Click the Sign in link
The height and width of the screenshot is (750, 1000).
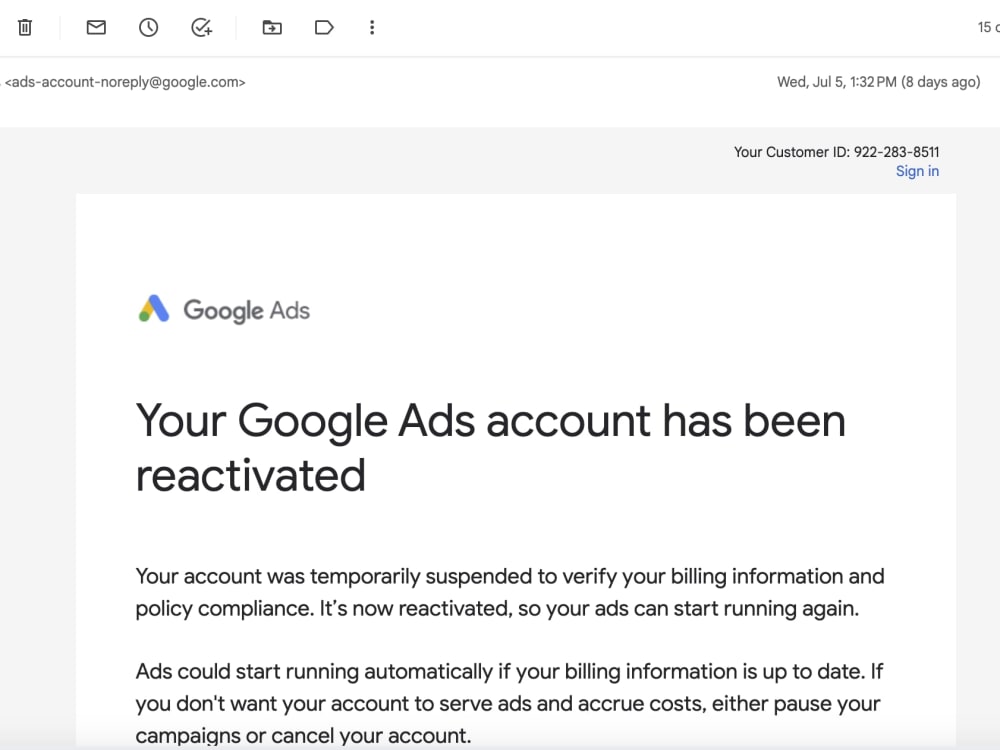tap(917, 171)
